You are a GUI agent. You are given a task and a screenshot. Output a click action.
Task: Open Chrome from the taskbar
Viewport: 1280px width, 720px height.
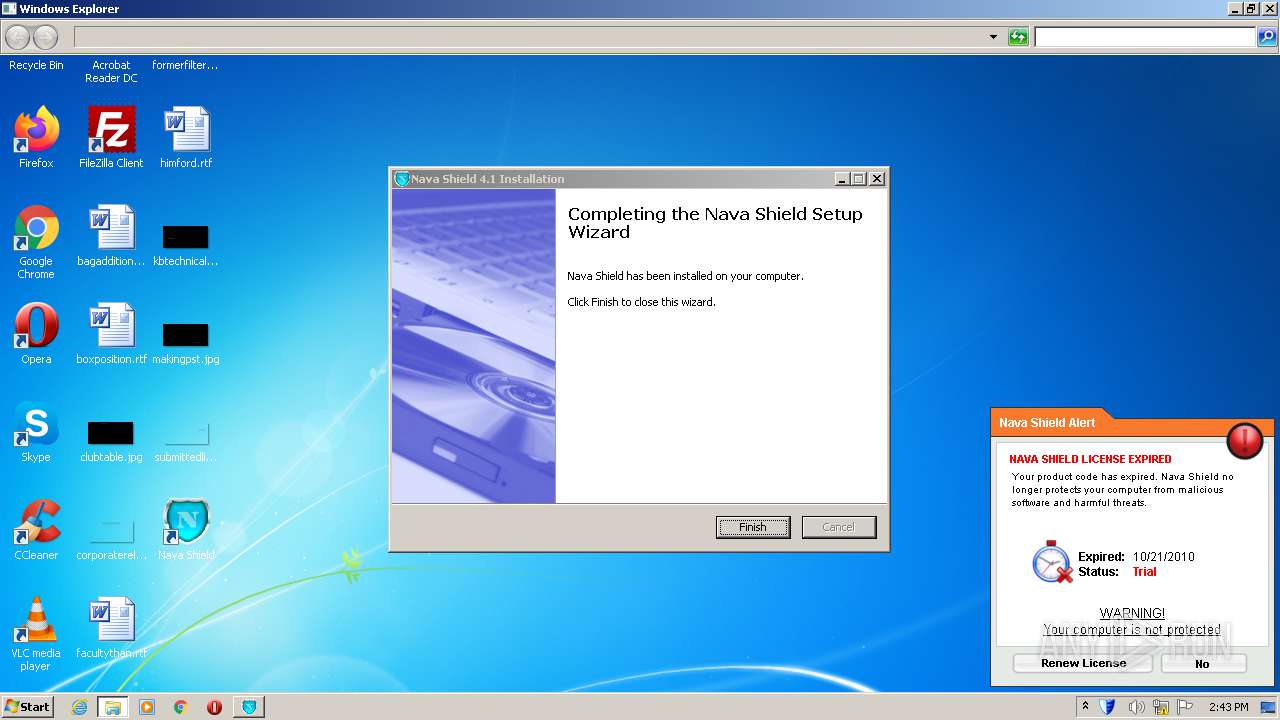tap(181, 707)
